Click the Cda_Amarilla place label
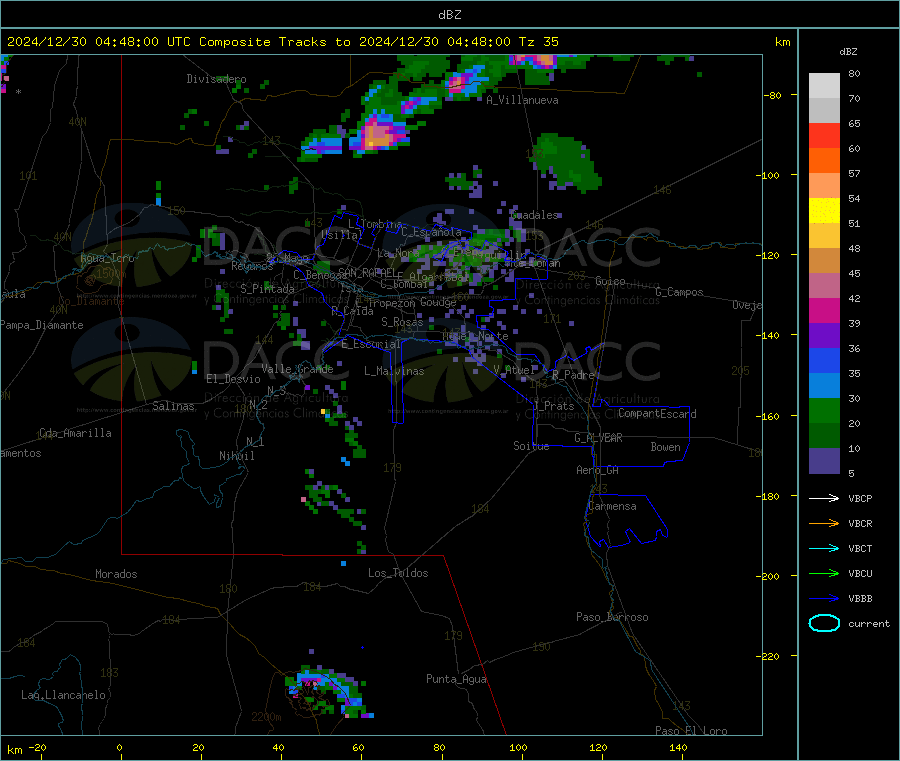Image resolution: width=900 pixels, height=761 pixels. (x=75, y=433)
